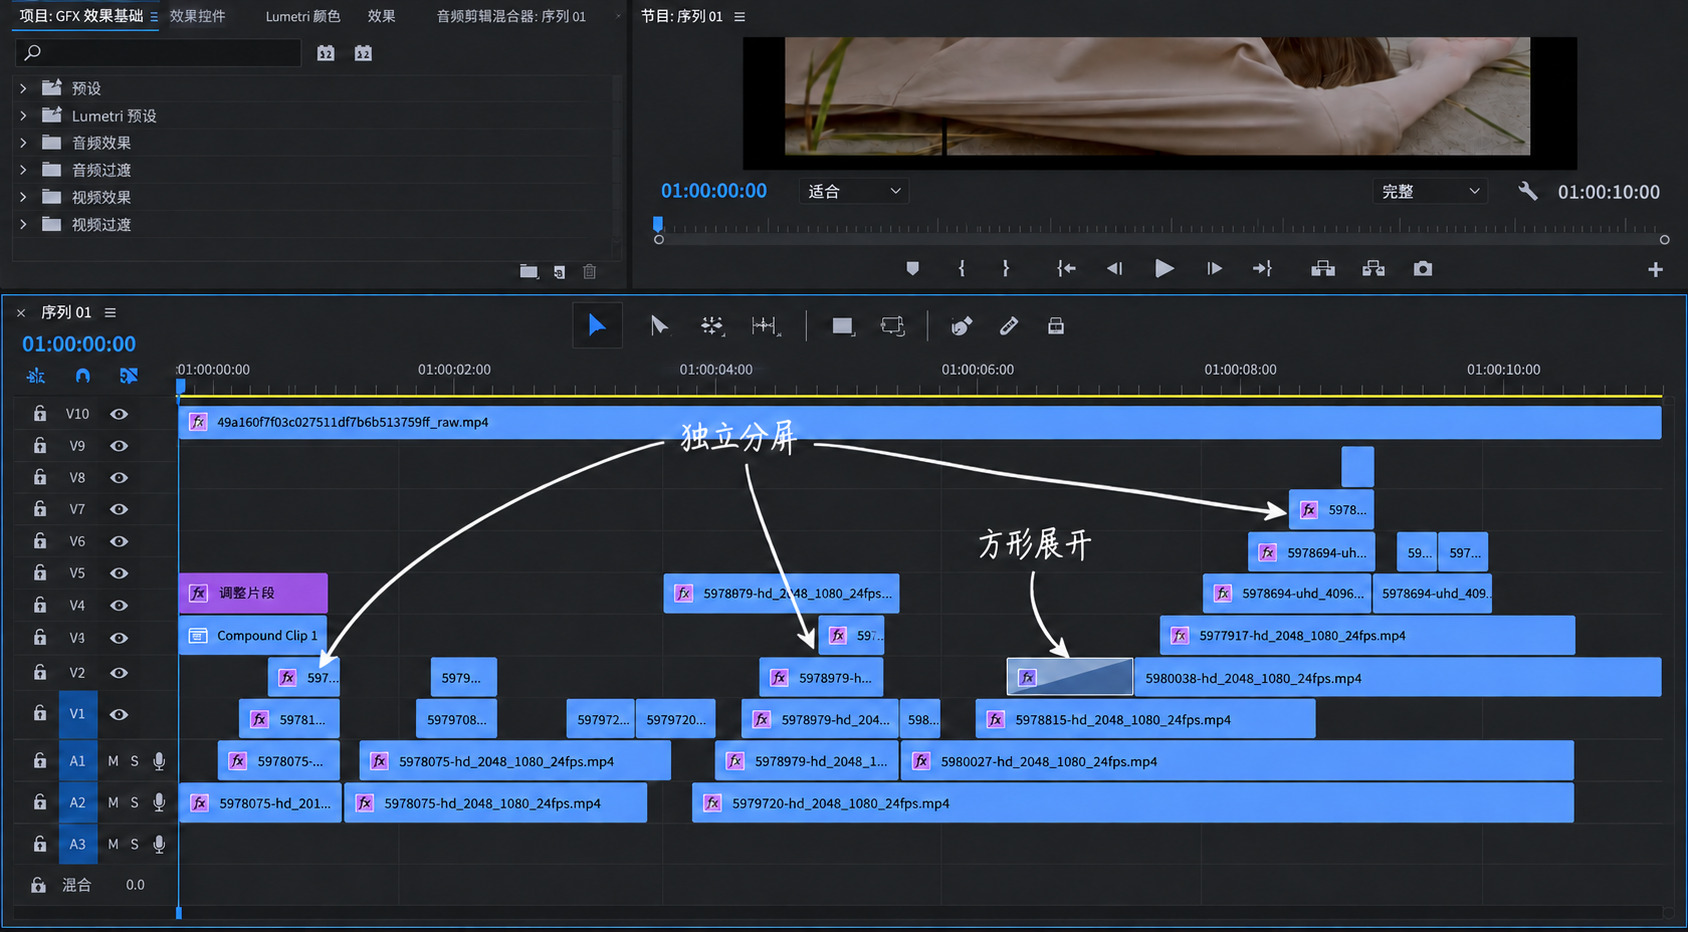Viewport: 1688px width, 932px height.
Task: Expand the 预设 folder
Action: coord(23,88)
